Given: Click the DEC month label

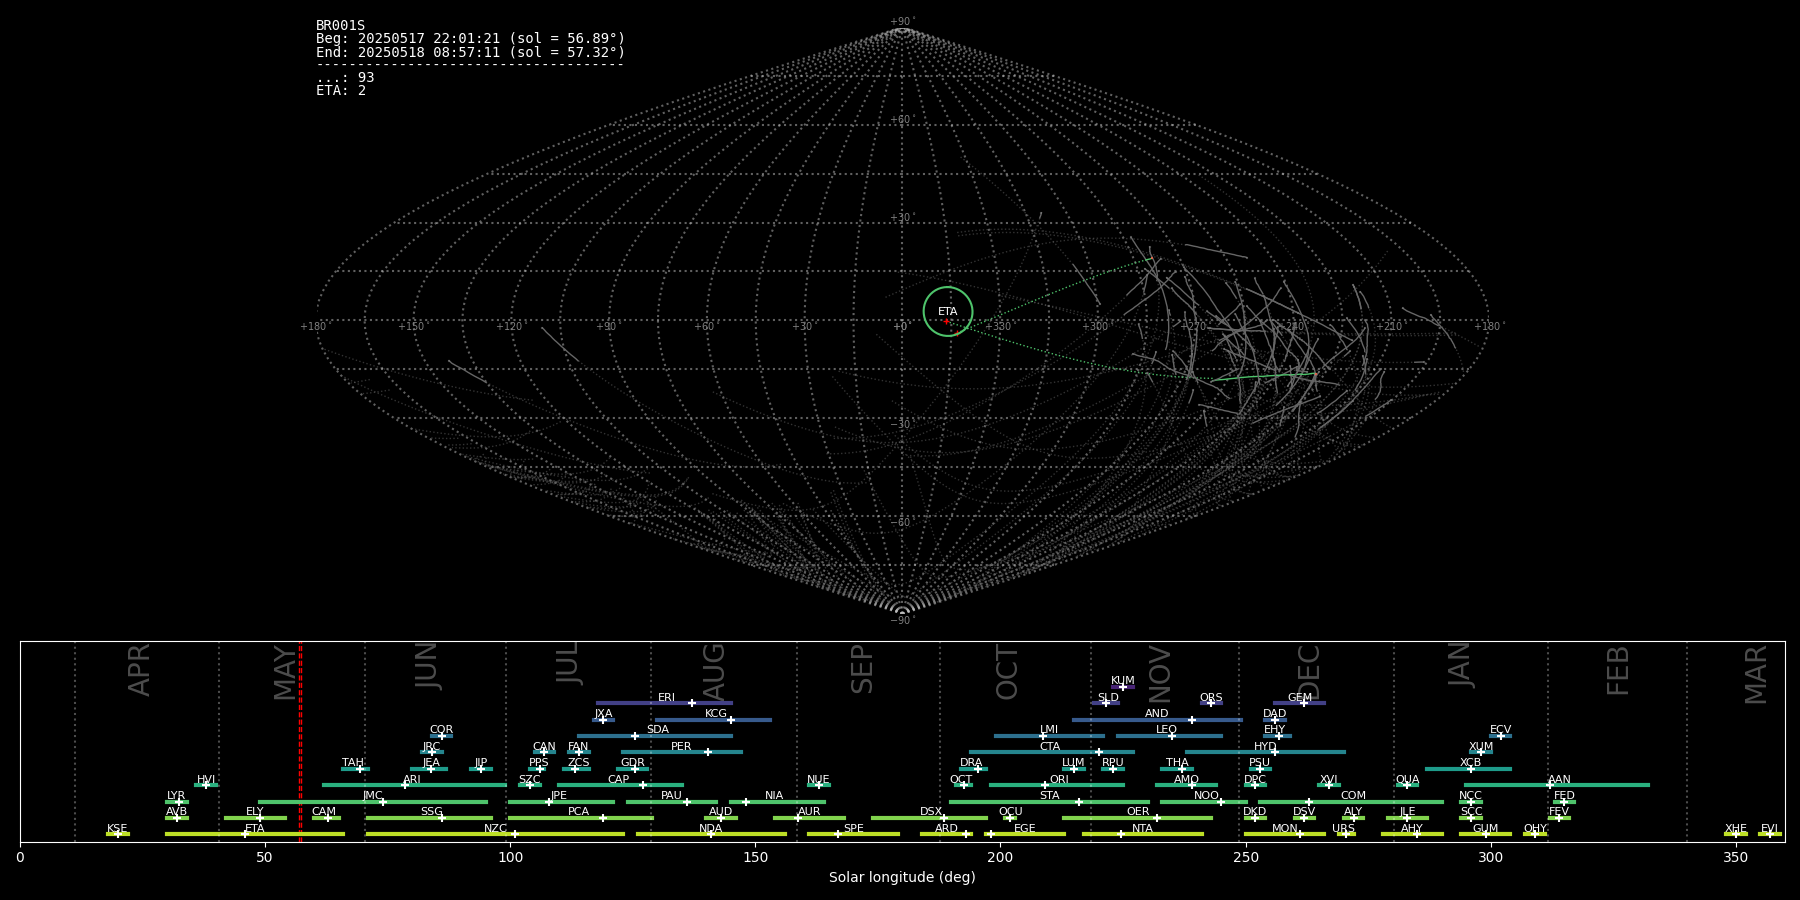Looking at the screenshot, I should (x=1308, y=672).
